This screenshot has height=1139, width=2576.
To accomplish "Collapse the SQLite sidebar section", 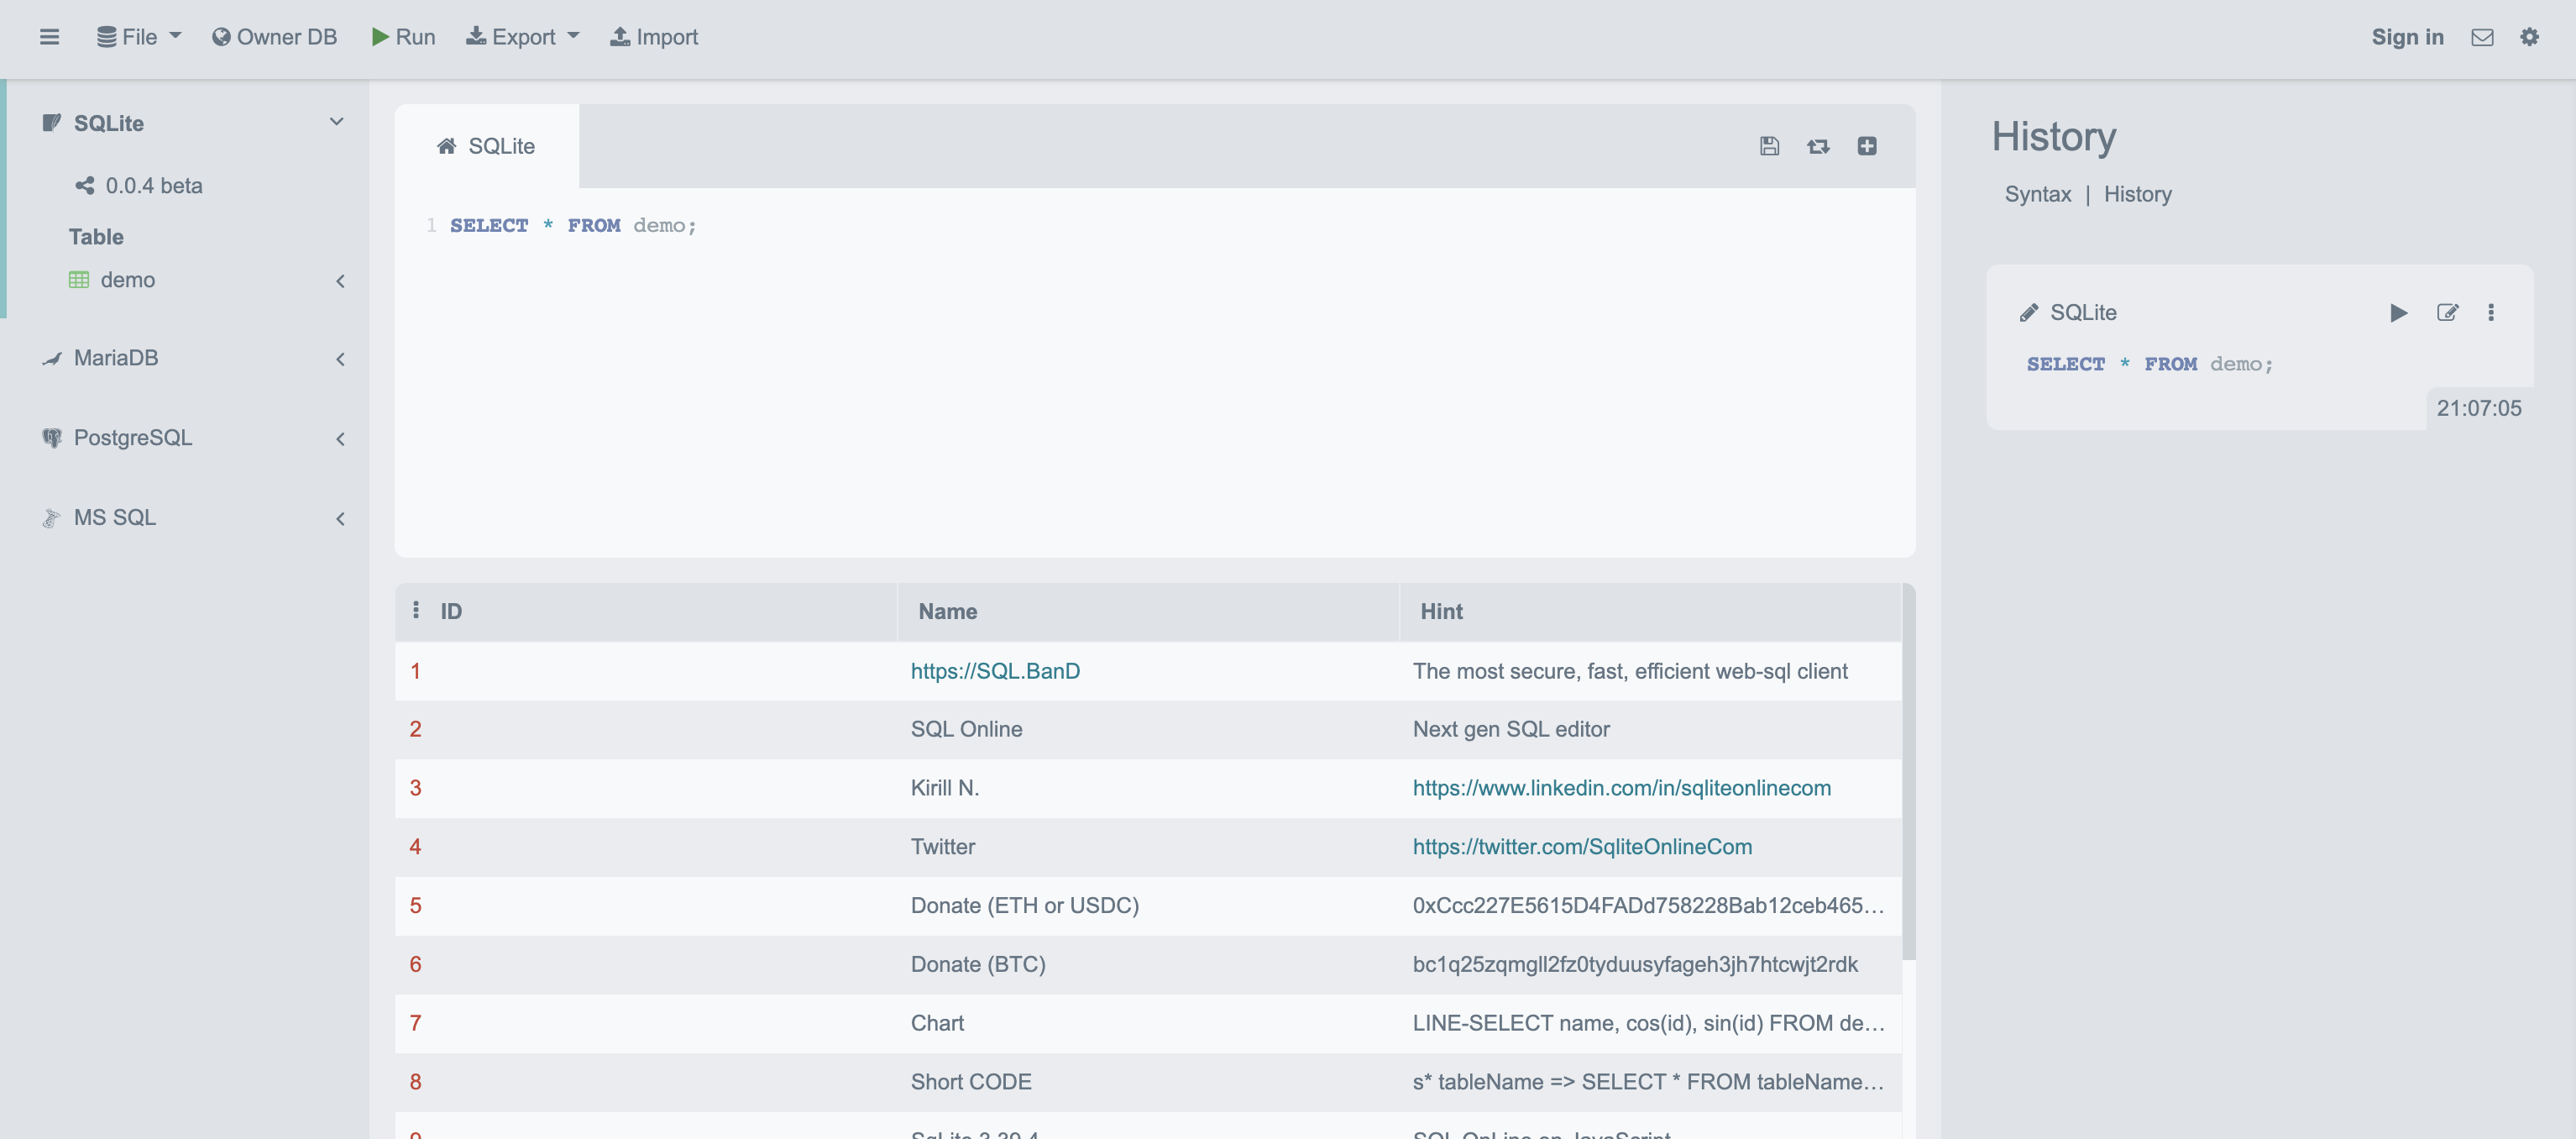I will 337,122.
